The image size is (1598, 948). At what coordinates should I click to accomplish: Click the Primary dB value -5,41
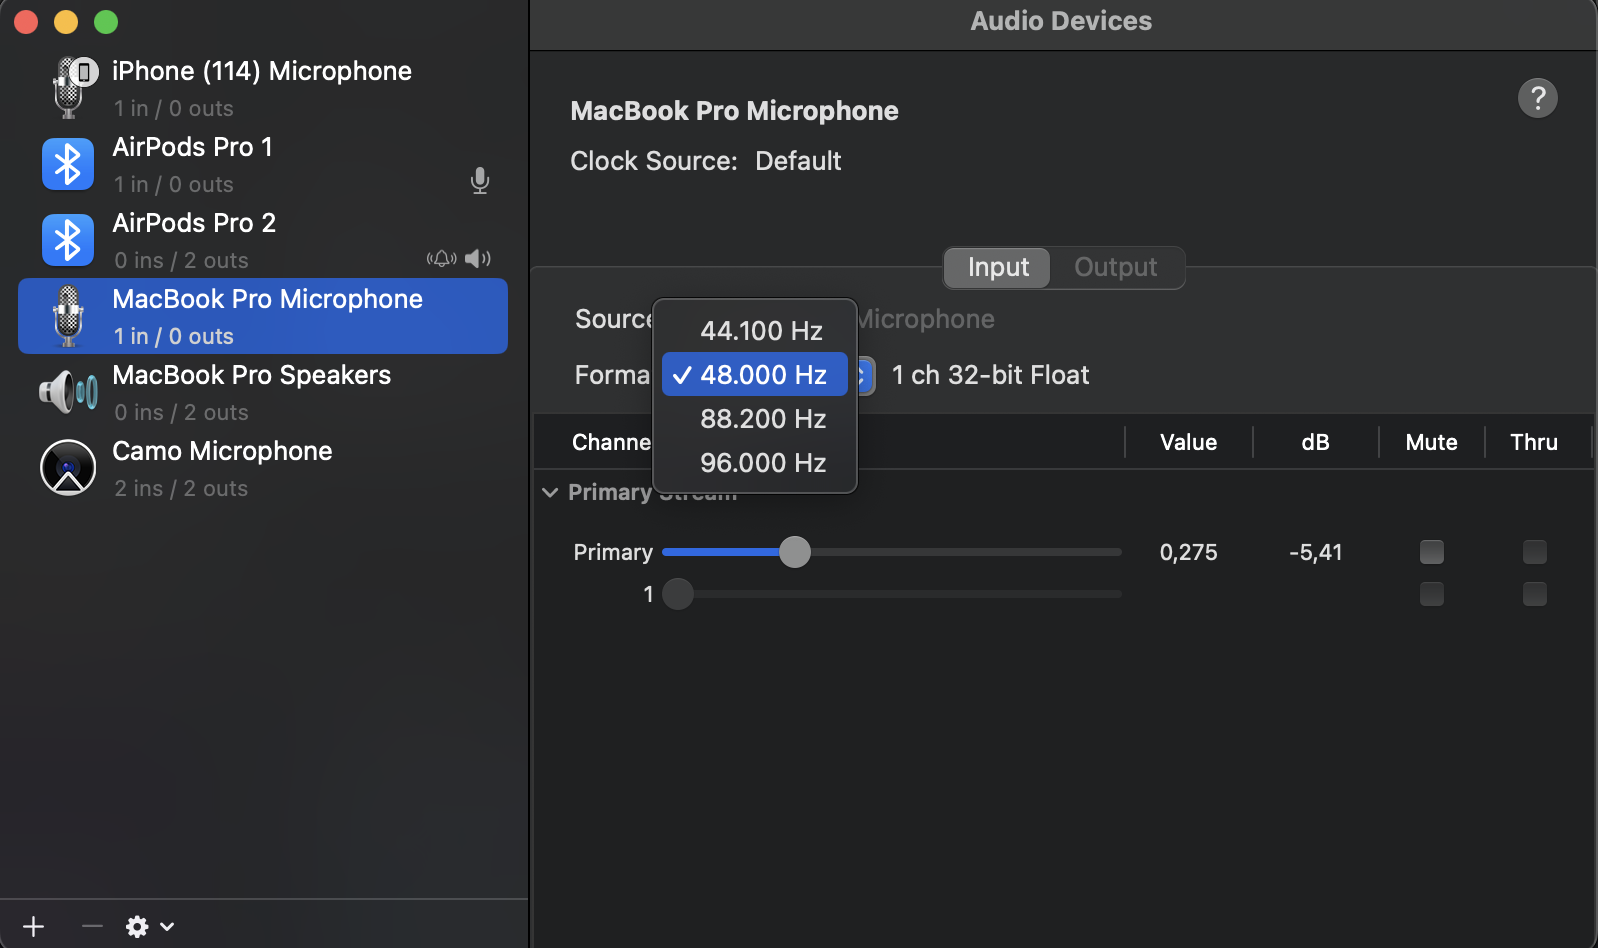pyautogui.click(x=1315, y=552)
